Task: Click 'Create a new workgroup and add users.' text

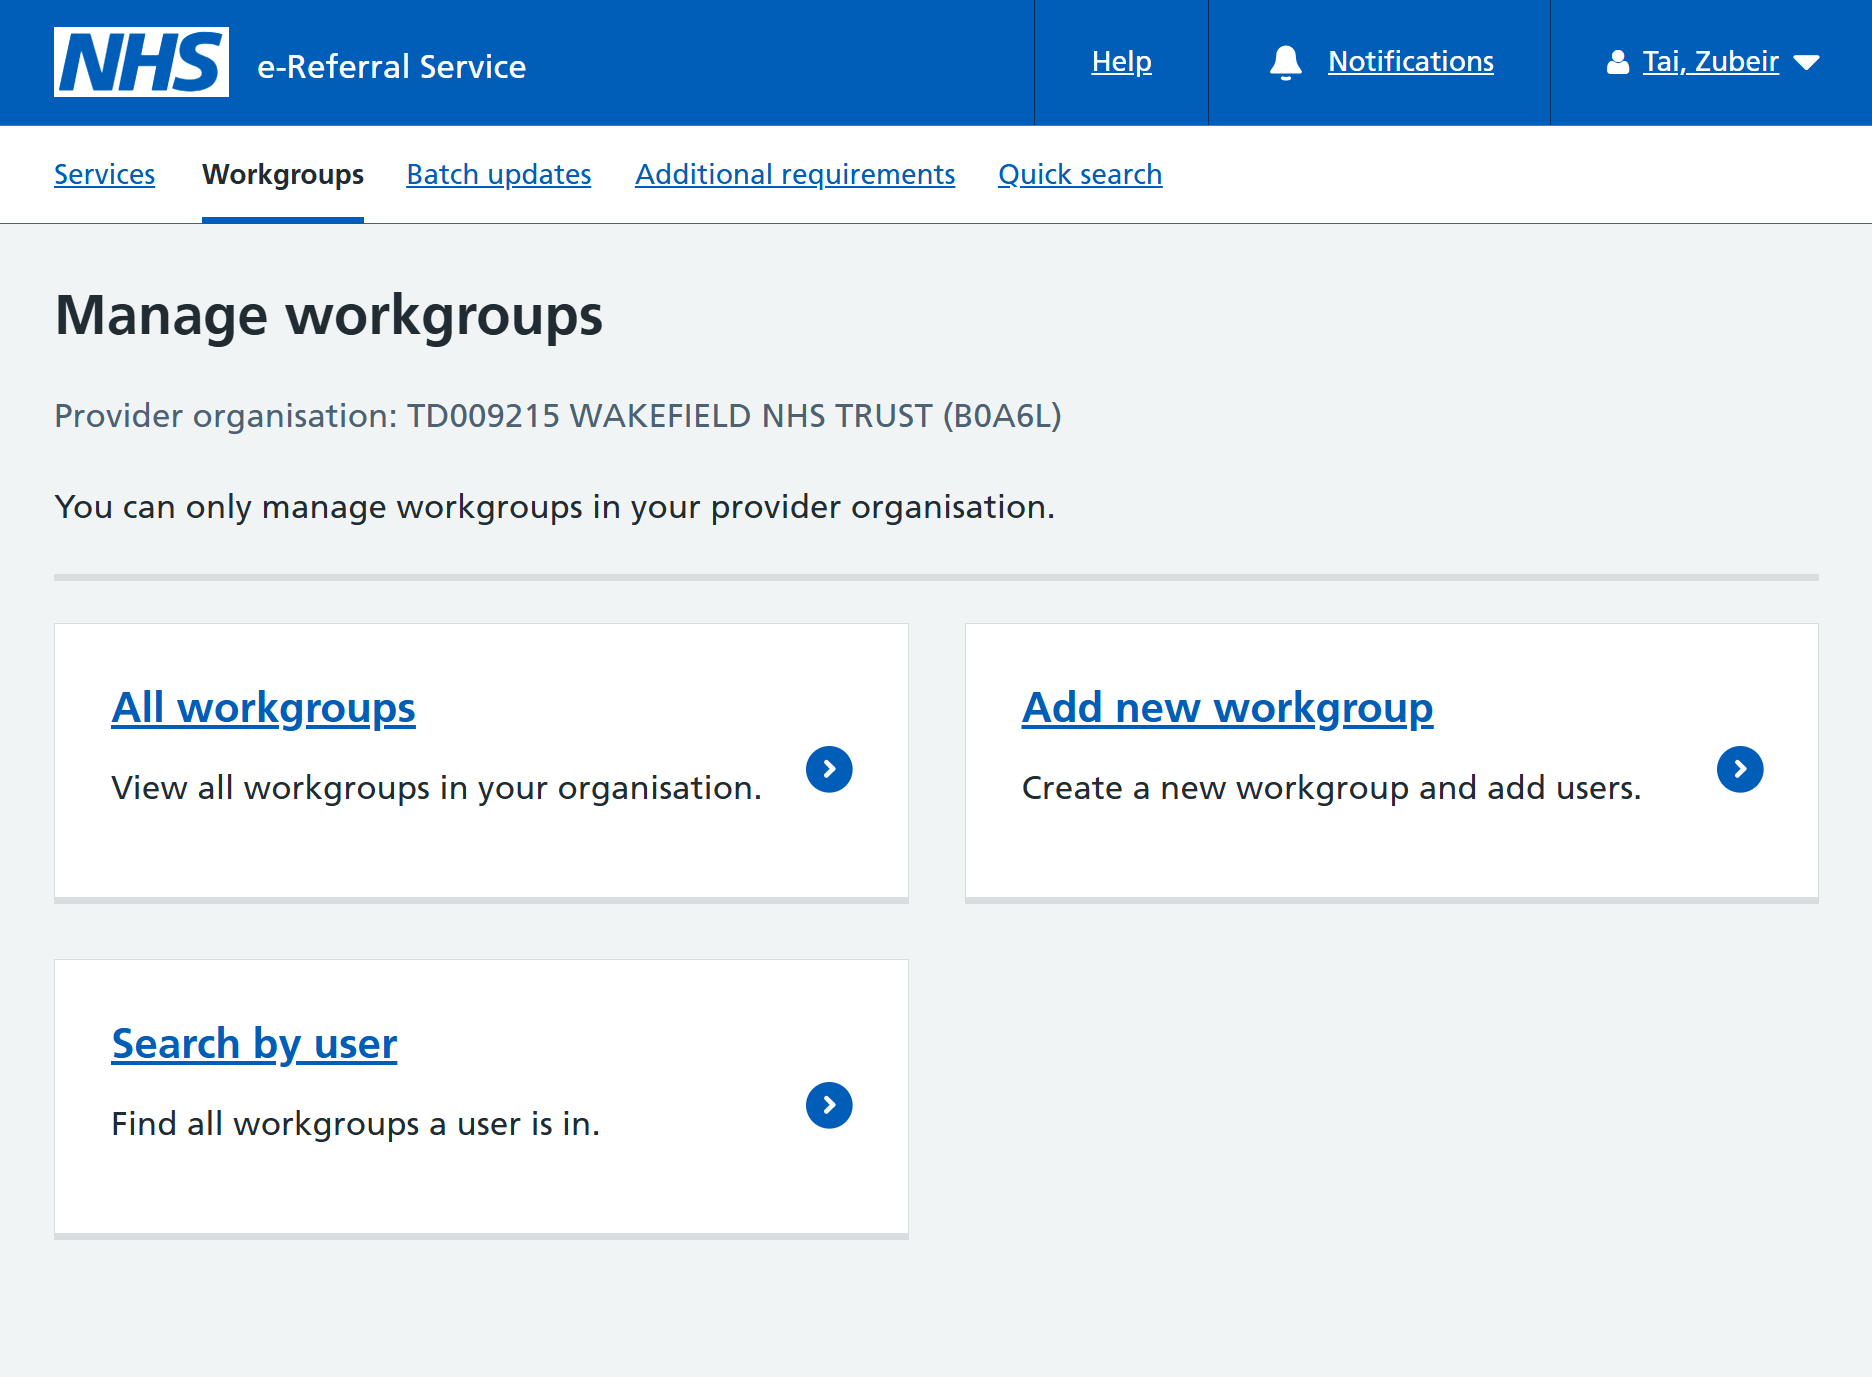Action: pyautogui.click(x=1332, y=788)
